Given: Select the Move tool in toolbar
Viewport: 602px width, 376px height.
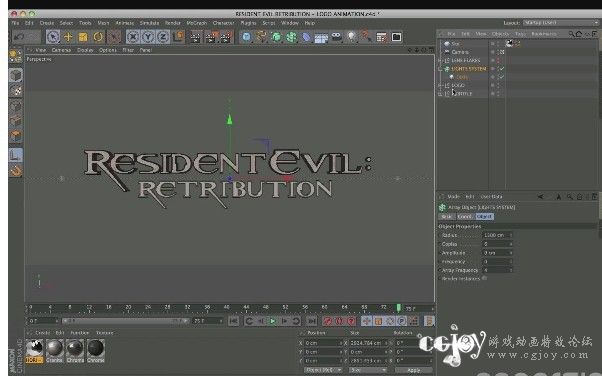Looking at the screenshot, I should tap(68, 37).
